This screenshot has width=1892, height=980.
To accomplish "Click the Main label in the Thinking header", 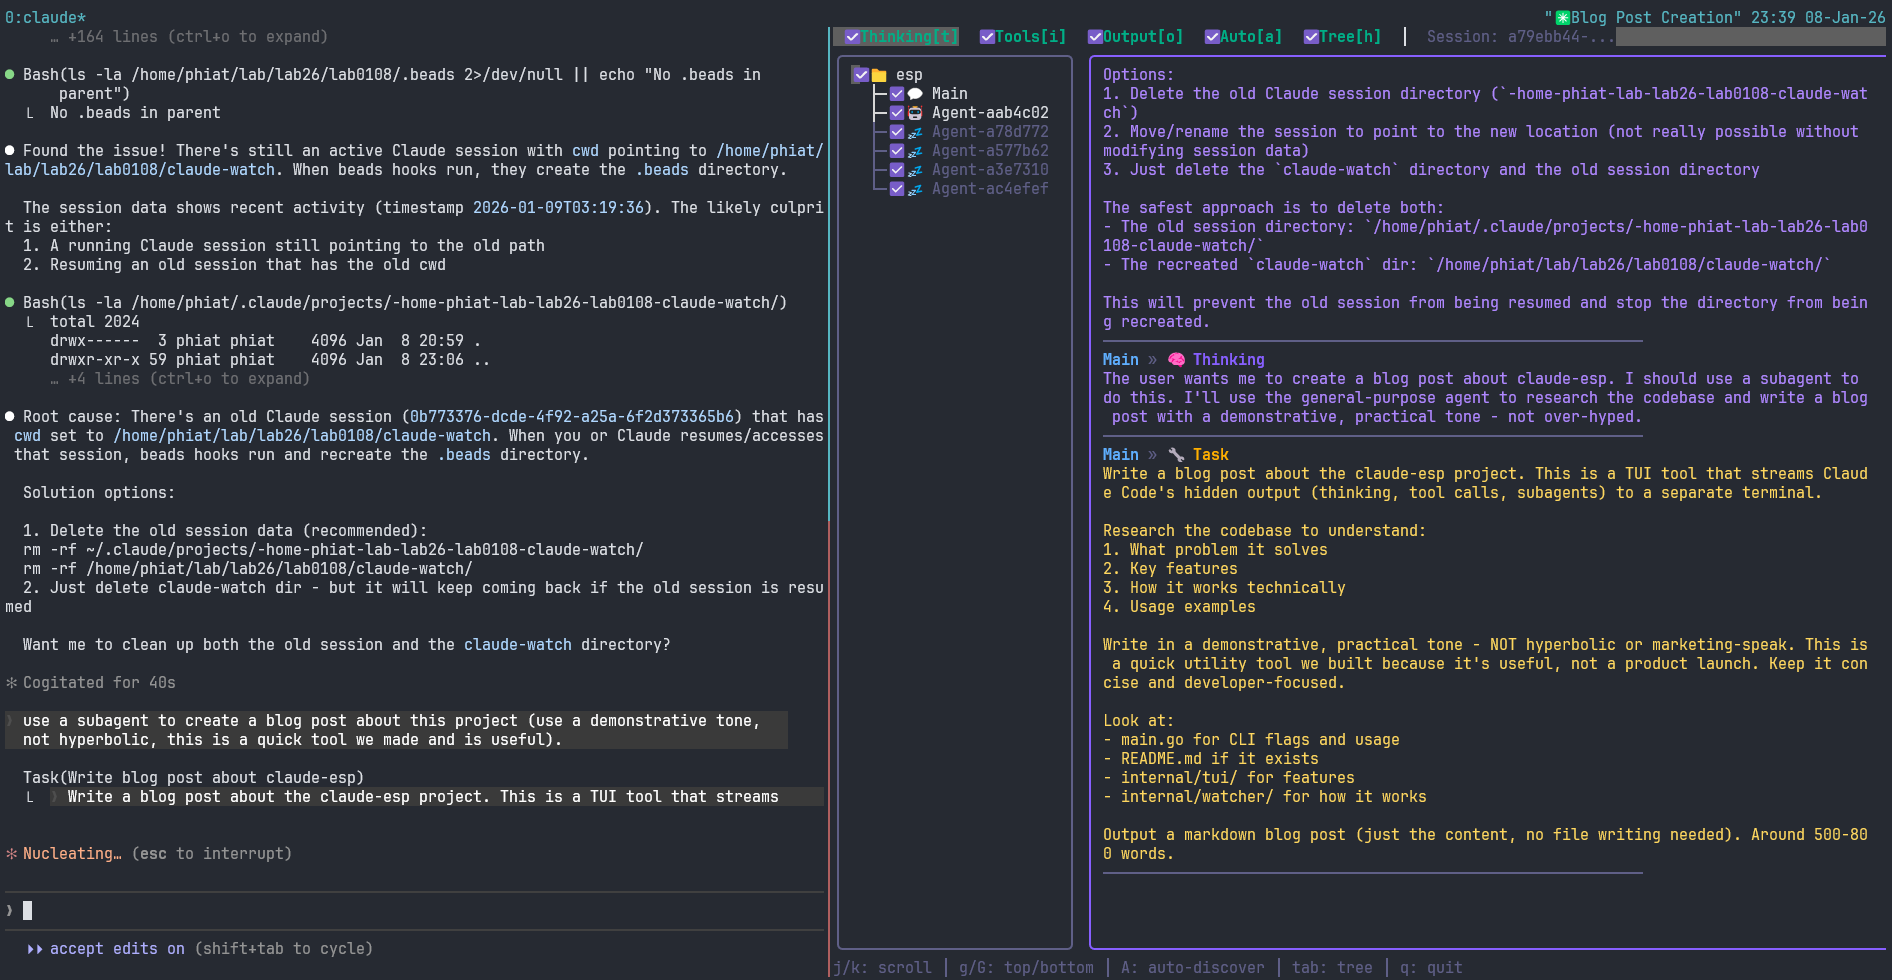I will click(x=1120, y=360).
